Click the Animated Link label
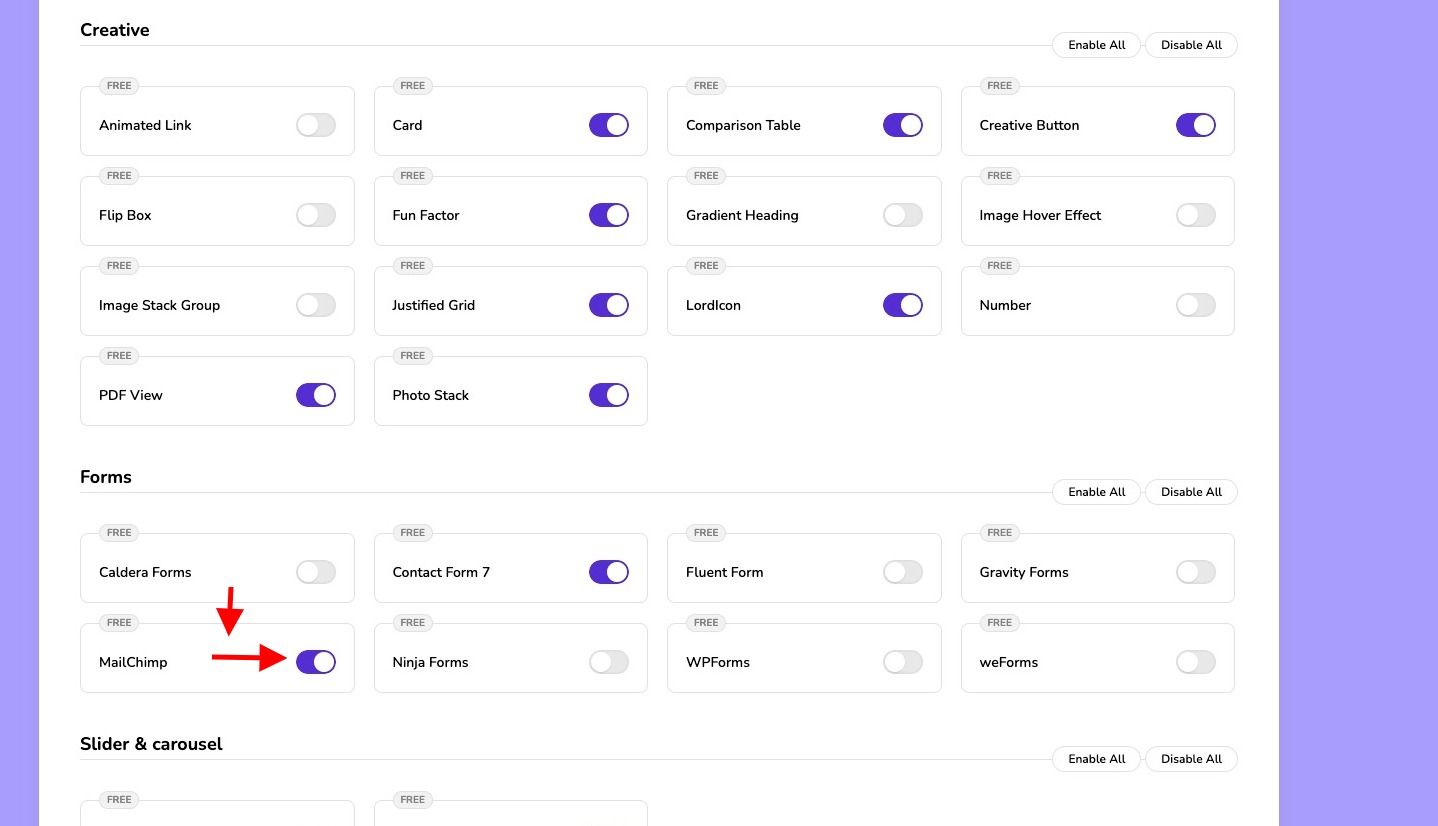The image size is (1438, 826). click(145, 125)
